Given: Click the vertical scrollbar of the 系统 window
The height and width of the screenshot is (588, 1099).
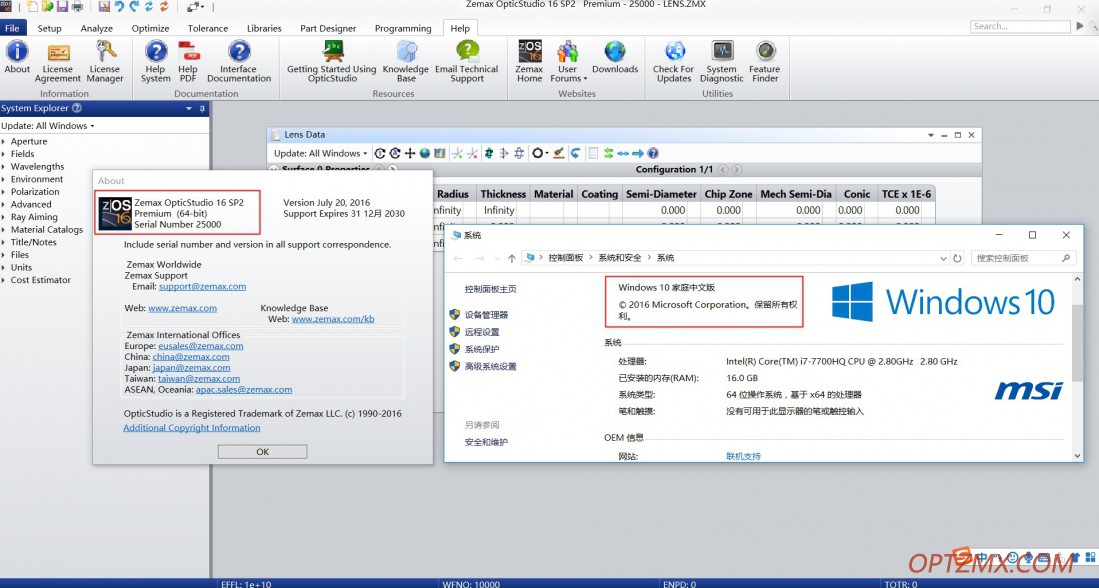Looking at the screenshot, I should pos(1078,368).
